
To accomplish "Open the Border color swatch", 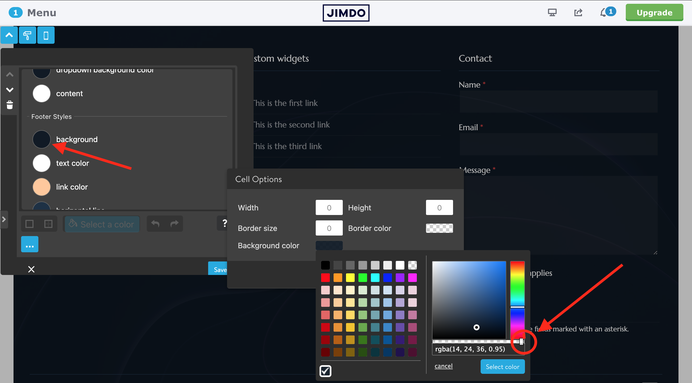I will point(439,228).
